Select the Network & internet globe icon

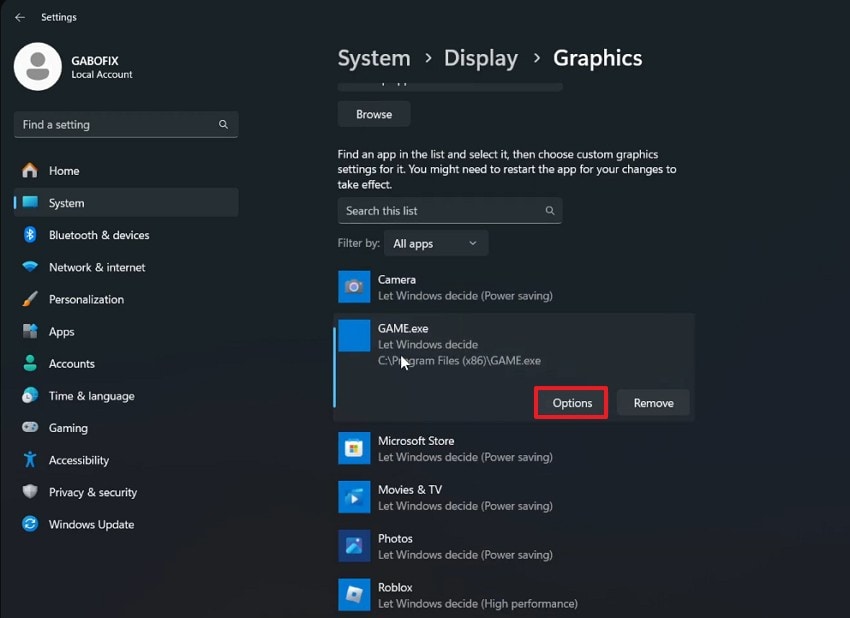[28, 267]
